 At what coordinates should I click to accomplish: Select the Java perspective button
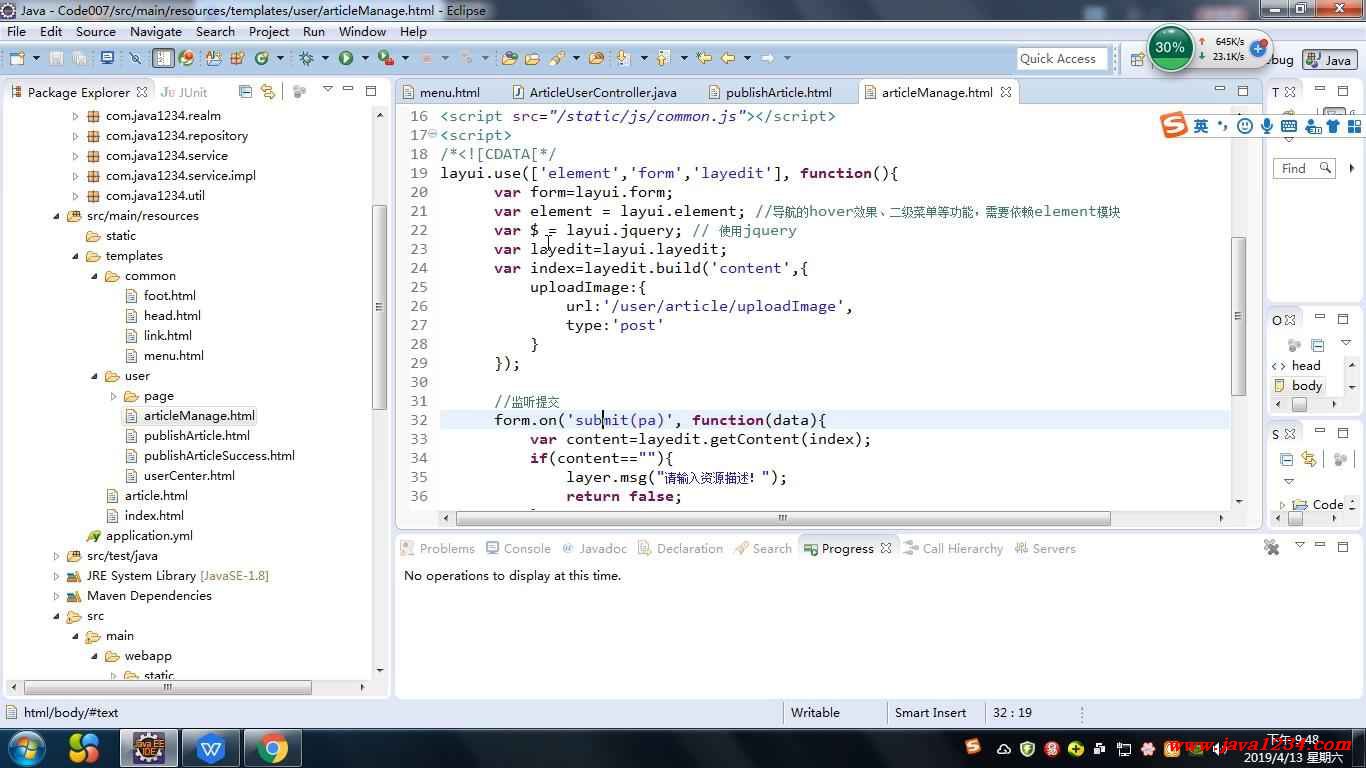(x=1329, y=59)
